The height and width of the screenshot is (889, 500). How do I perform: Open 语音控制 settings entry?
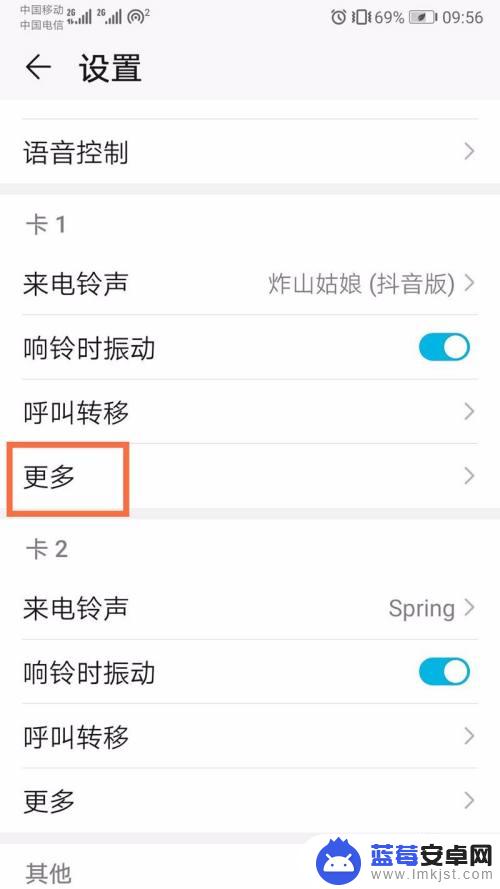(250, 151)
